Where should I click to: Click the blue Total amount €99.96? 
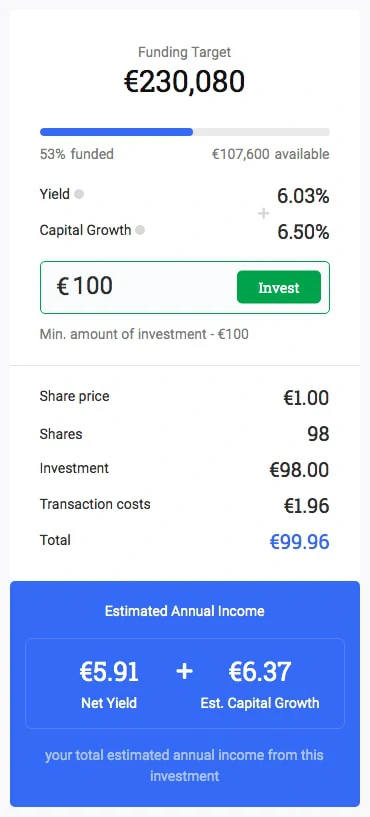coord(299,542)
